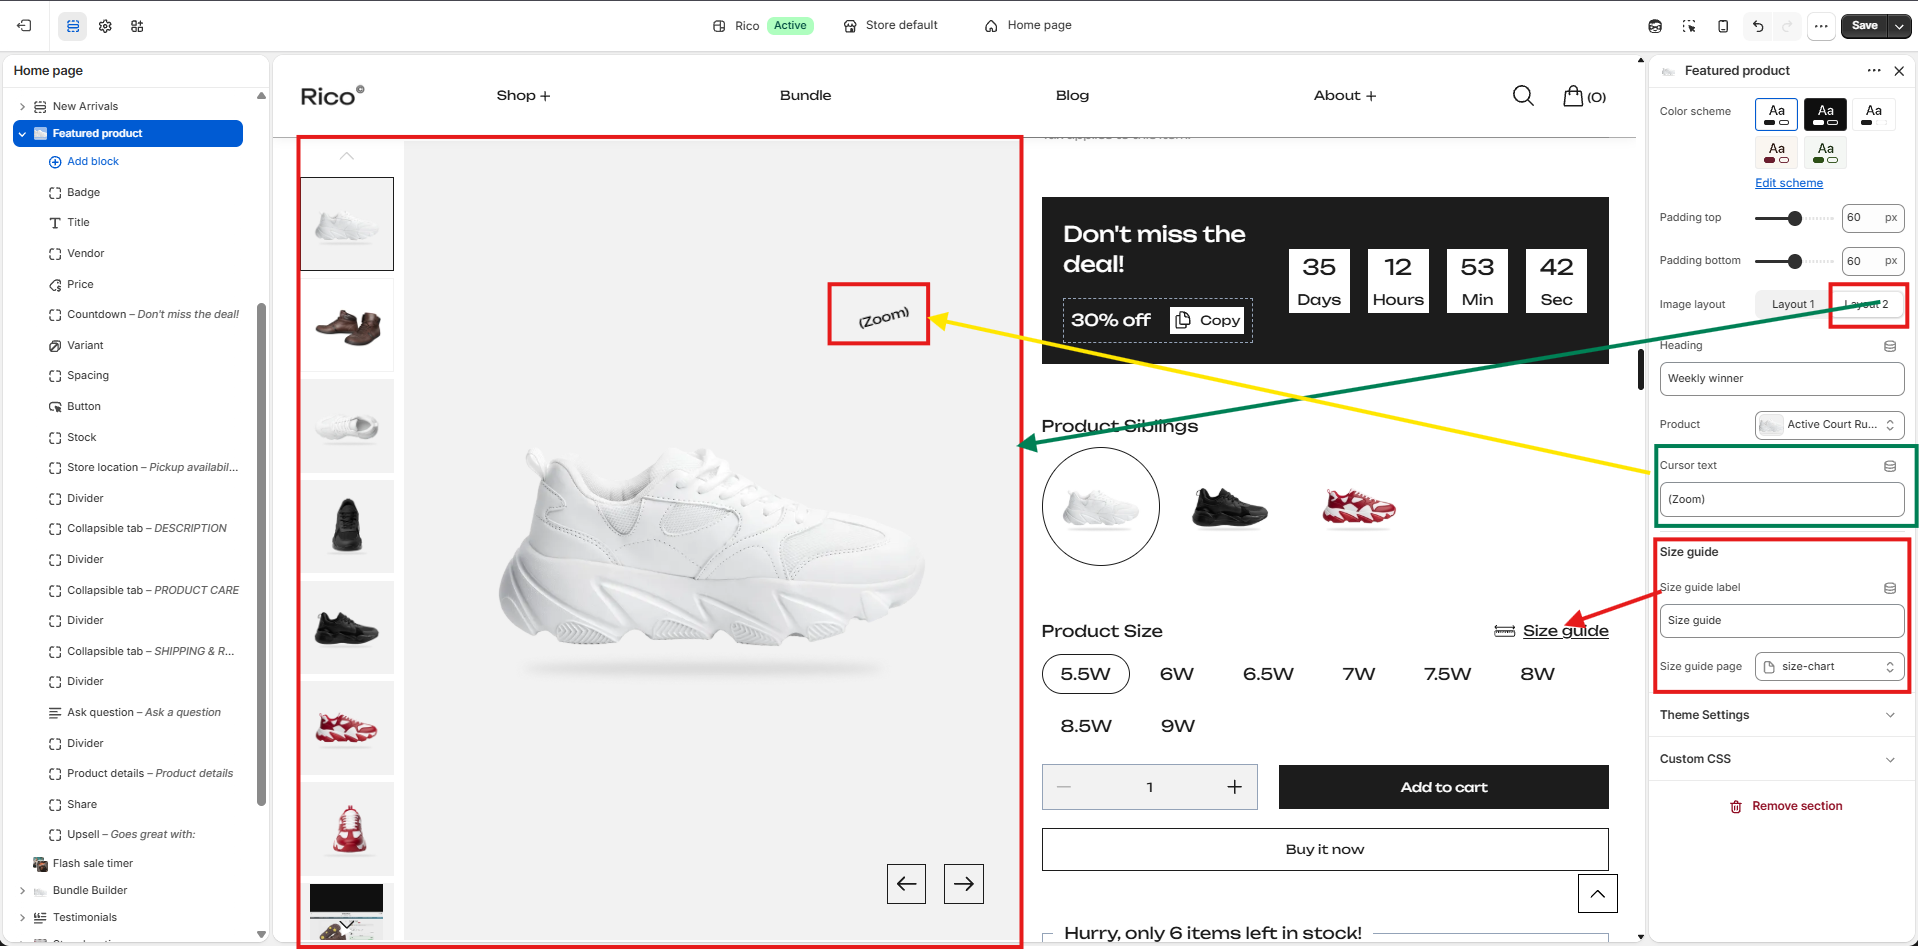Click dynamic source icon beside Cursor text
The width and height of the screenshot is (1919, 950).
point(1890,466)
